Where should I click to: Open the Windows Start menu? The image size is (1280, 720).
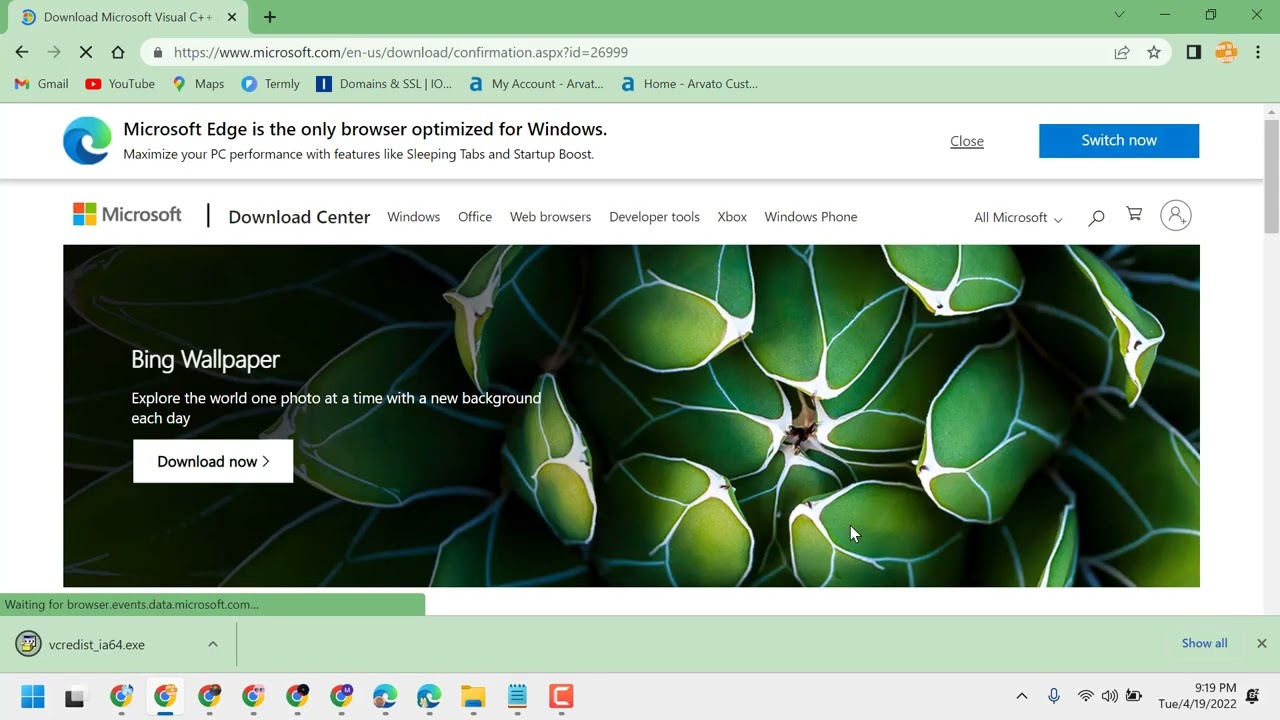[x=33, y=696]
